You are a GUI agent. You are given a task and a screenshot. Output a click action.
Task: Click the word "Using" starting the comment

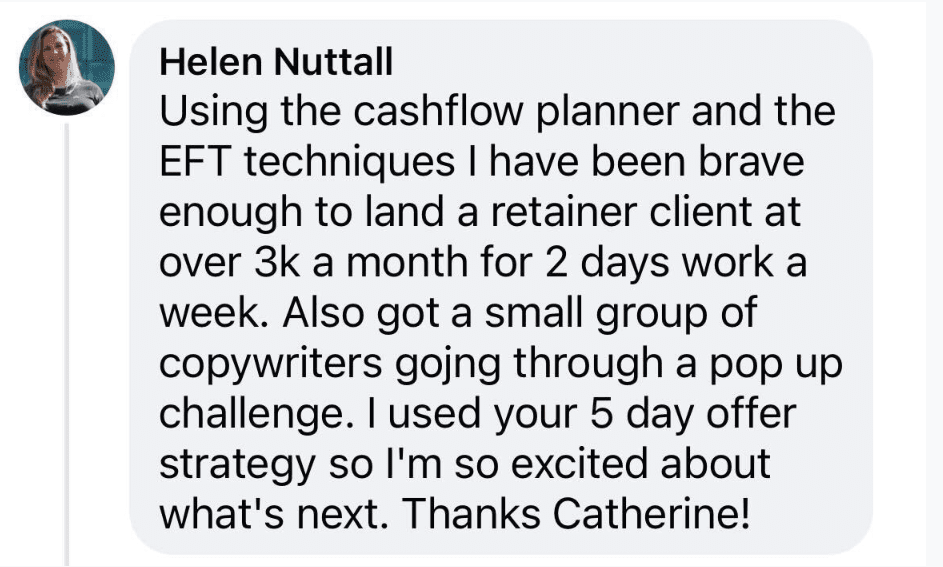[214, 112]
